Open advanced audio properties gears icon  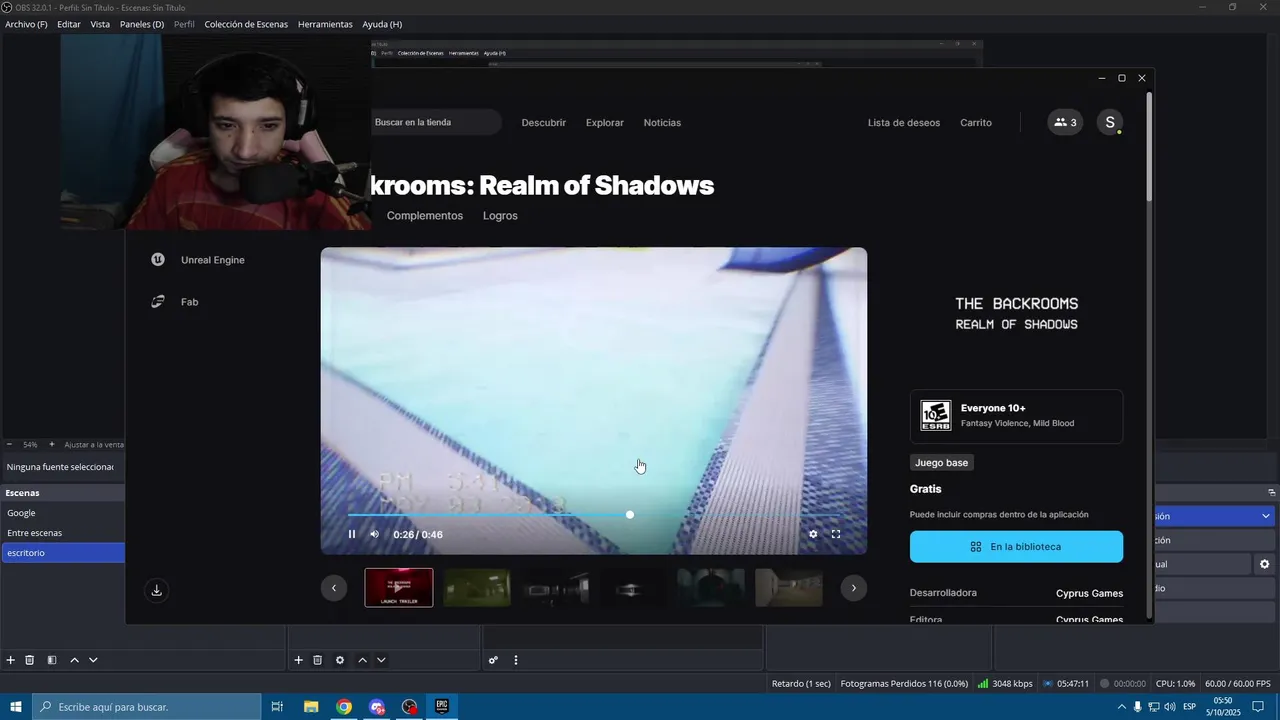[x=493, y=660]
